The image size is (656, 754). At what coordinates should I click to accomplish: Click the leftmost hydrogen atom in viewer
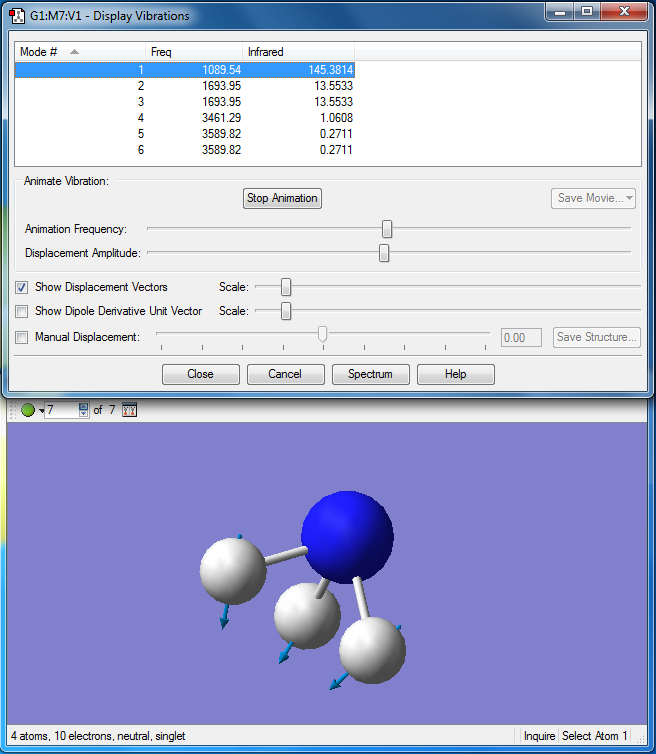pyautogui.click(x=233, y=571)
